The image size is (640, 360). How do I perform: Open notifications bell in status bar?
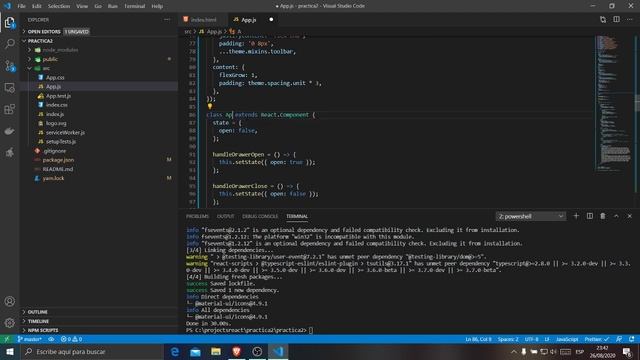pyautogui.click(x=632, y=339)
